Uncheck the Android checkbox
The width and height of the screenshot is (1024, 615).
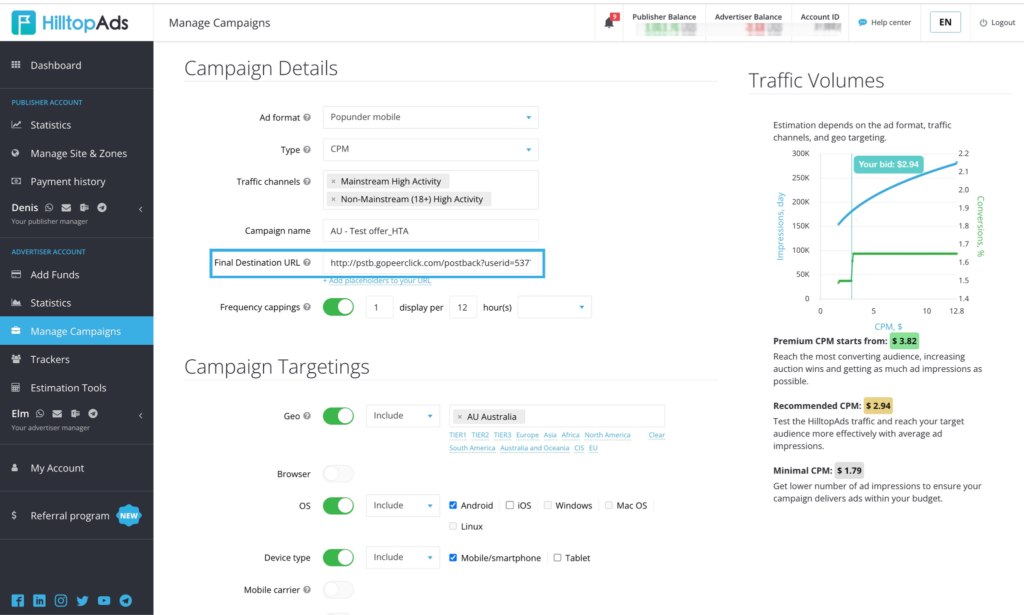click(453, 505)
